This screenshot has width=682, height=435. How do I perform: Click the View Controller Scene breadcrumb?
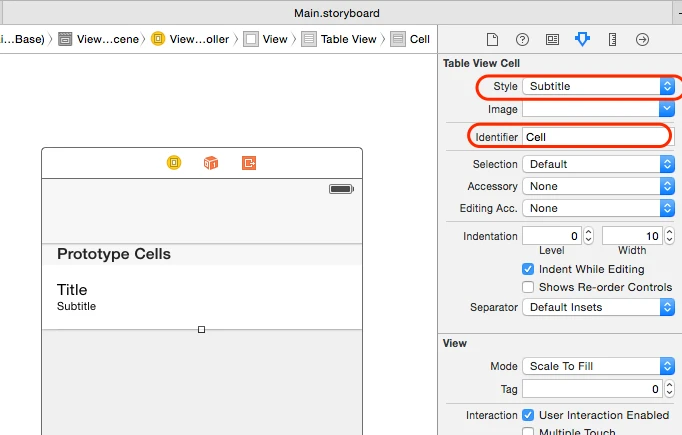[x=99, y=39]
